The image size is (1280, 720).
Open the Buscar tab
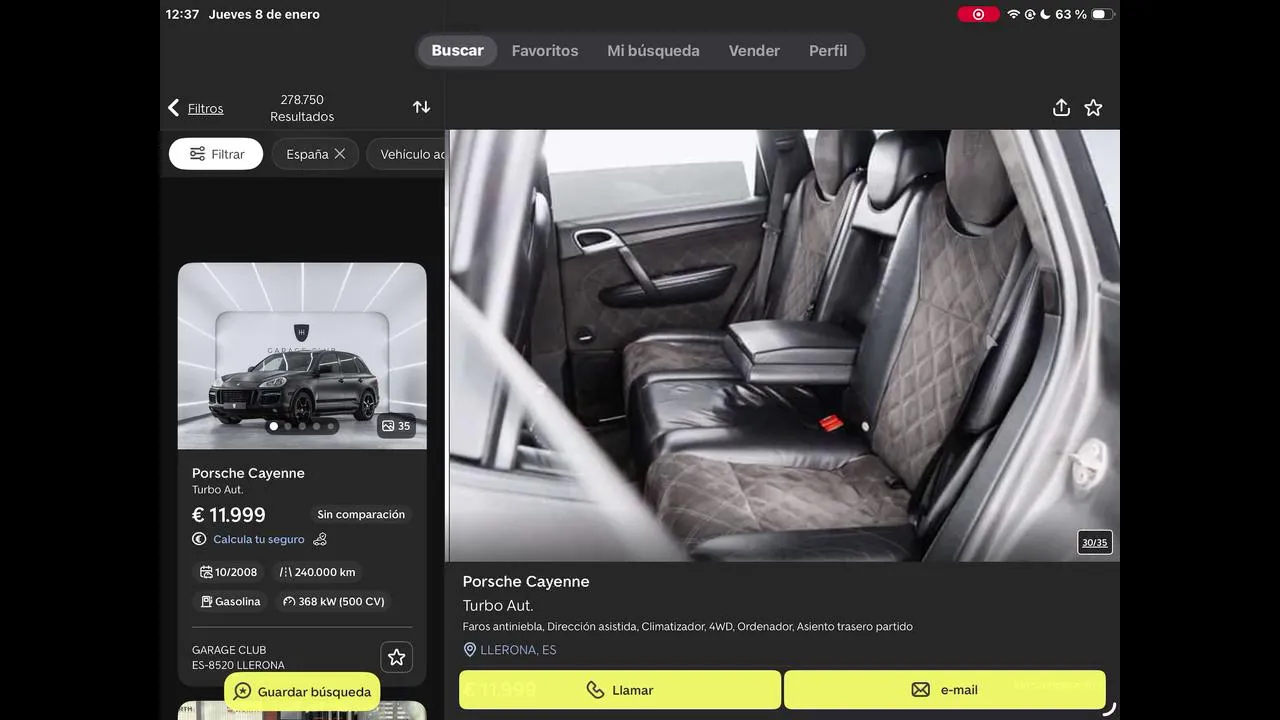click(x=457, y=51)
